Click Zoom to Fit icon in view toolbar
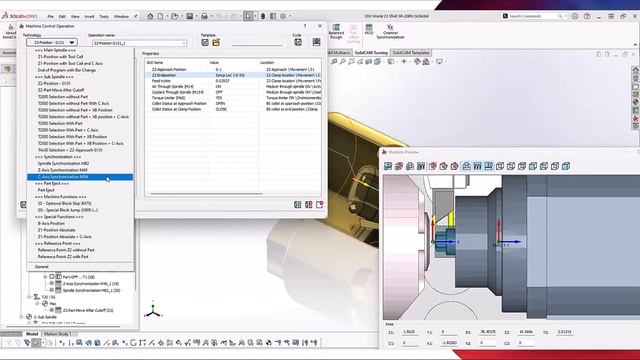The height and width of the screenshot is (360, 640). [334, 62]
